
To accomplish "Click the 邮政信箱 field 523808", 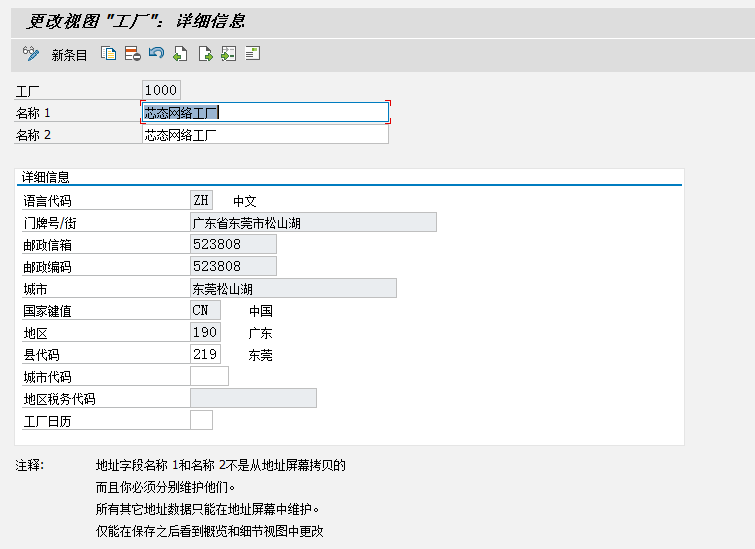I will [234, 244].
